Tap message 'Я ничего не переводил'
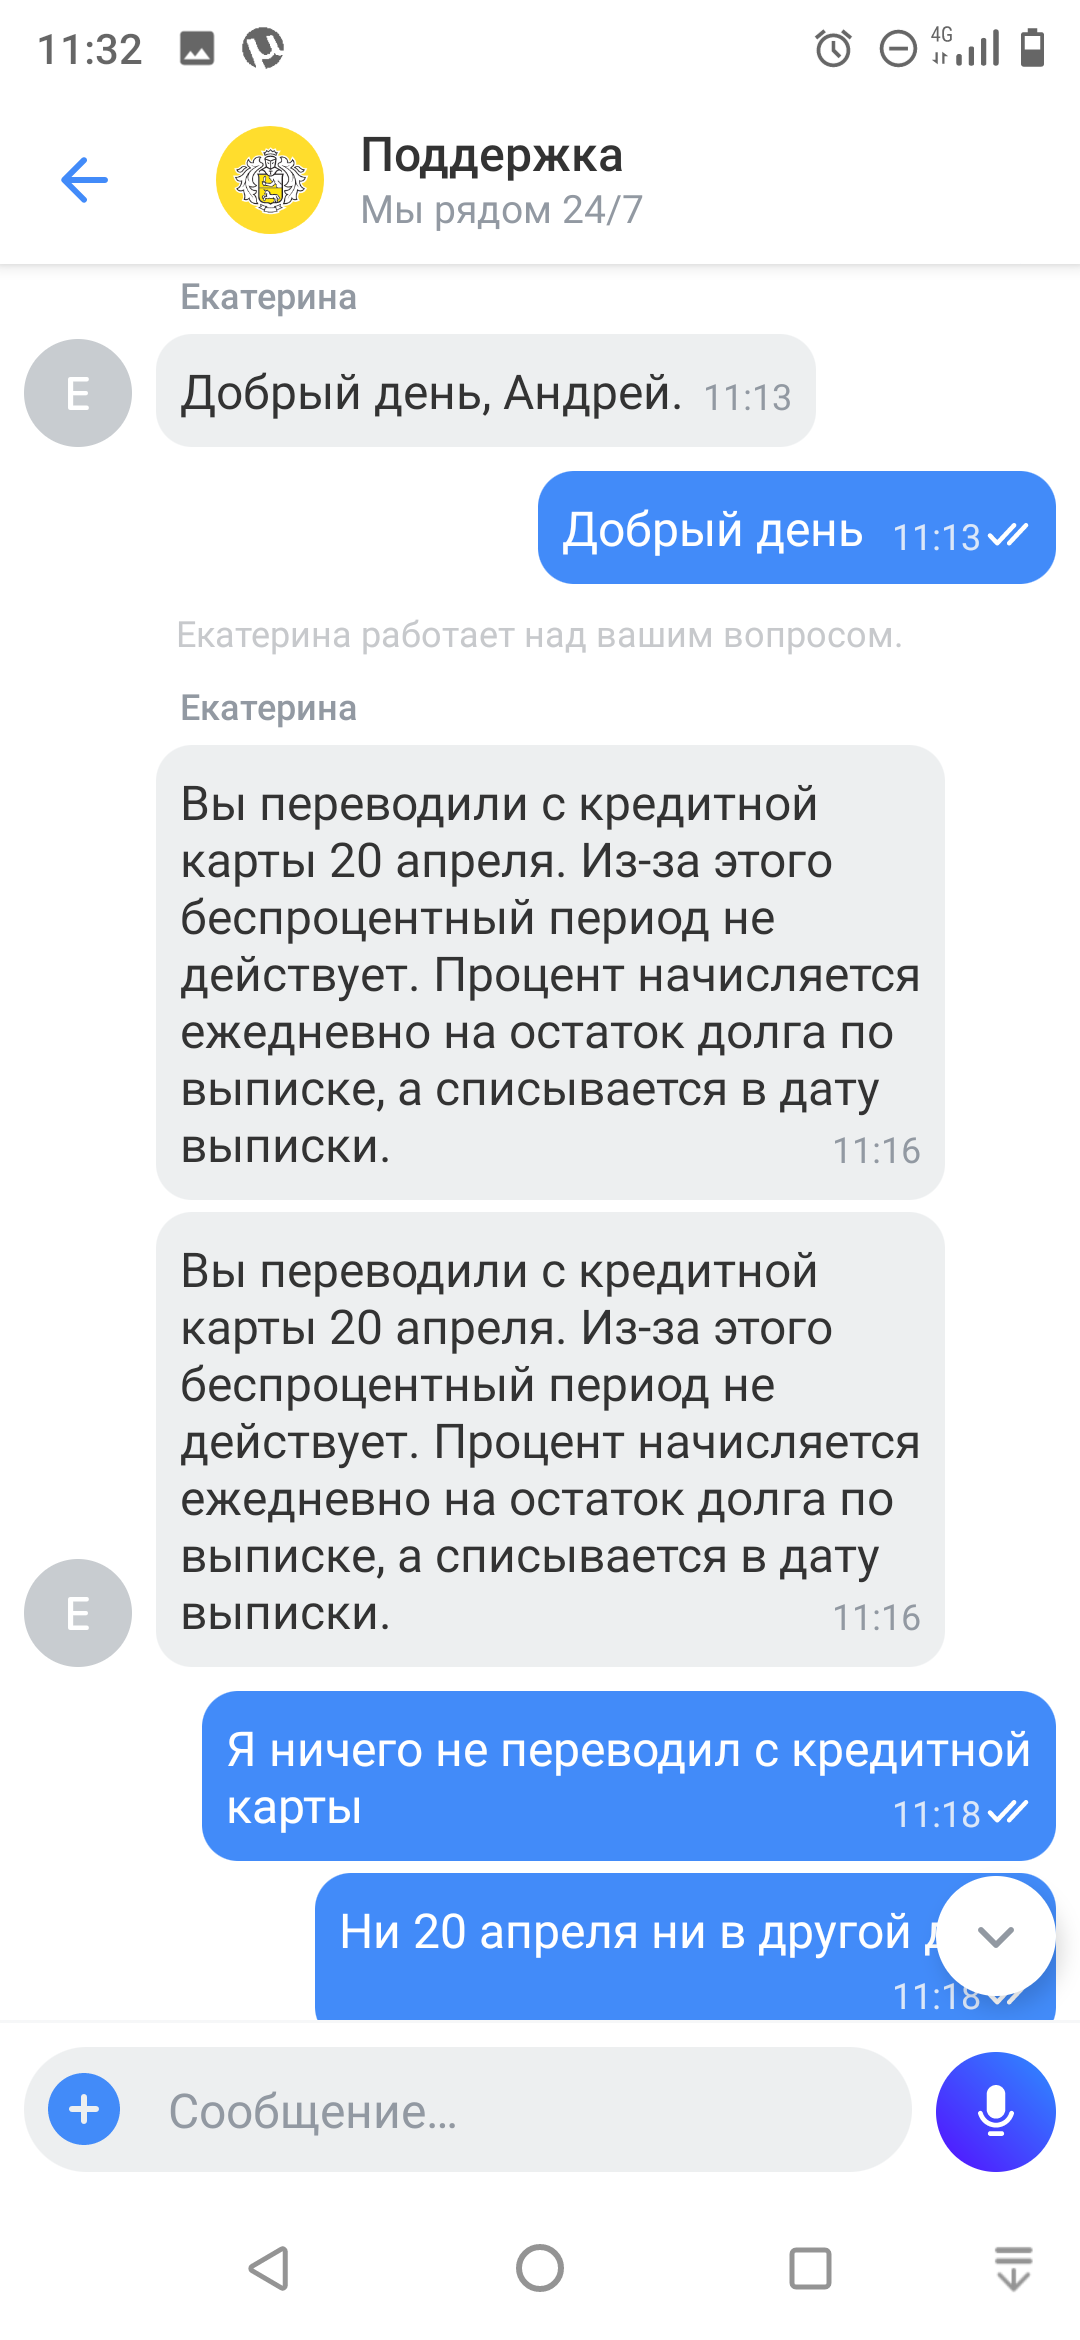Viewport: 1080px width, 2340px height. coord(628,1776)
